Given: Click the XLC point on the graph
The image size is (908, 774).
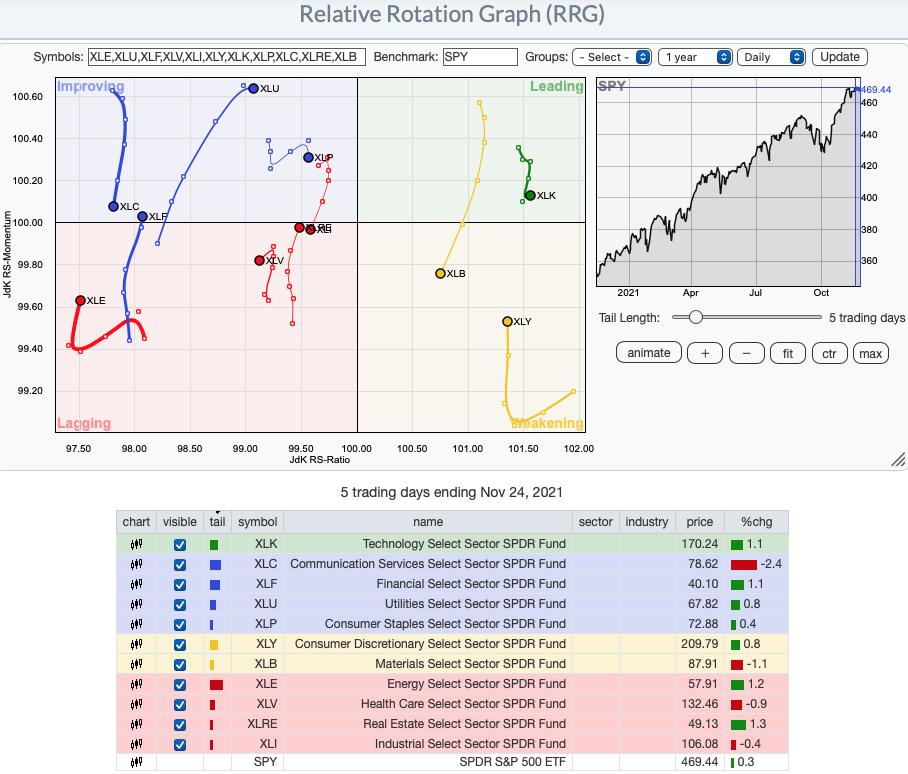Looking at the screenshot, I should (114, 207).
